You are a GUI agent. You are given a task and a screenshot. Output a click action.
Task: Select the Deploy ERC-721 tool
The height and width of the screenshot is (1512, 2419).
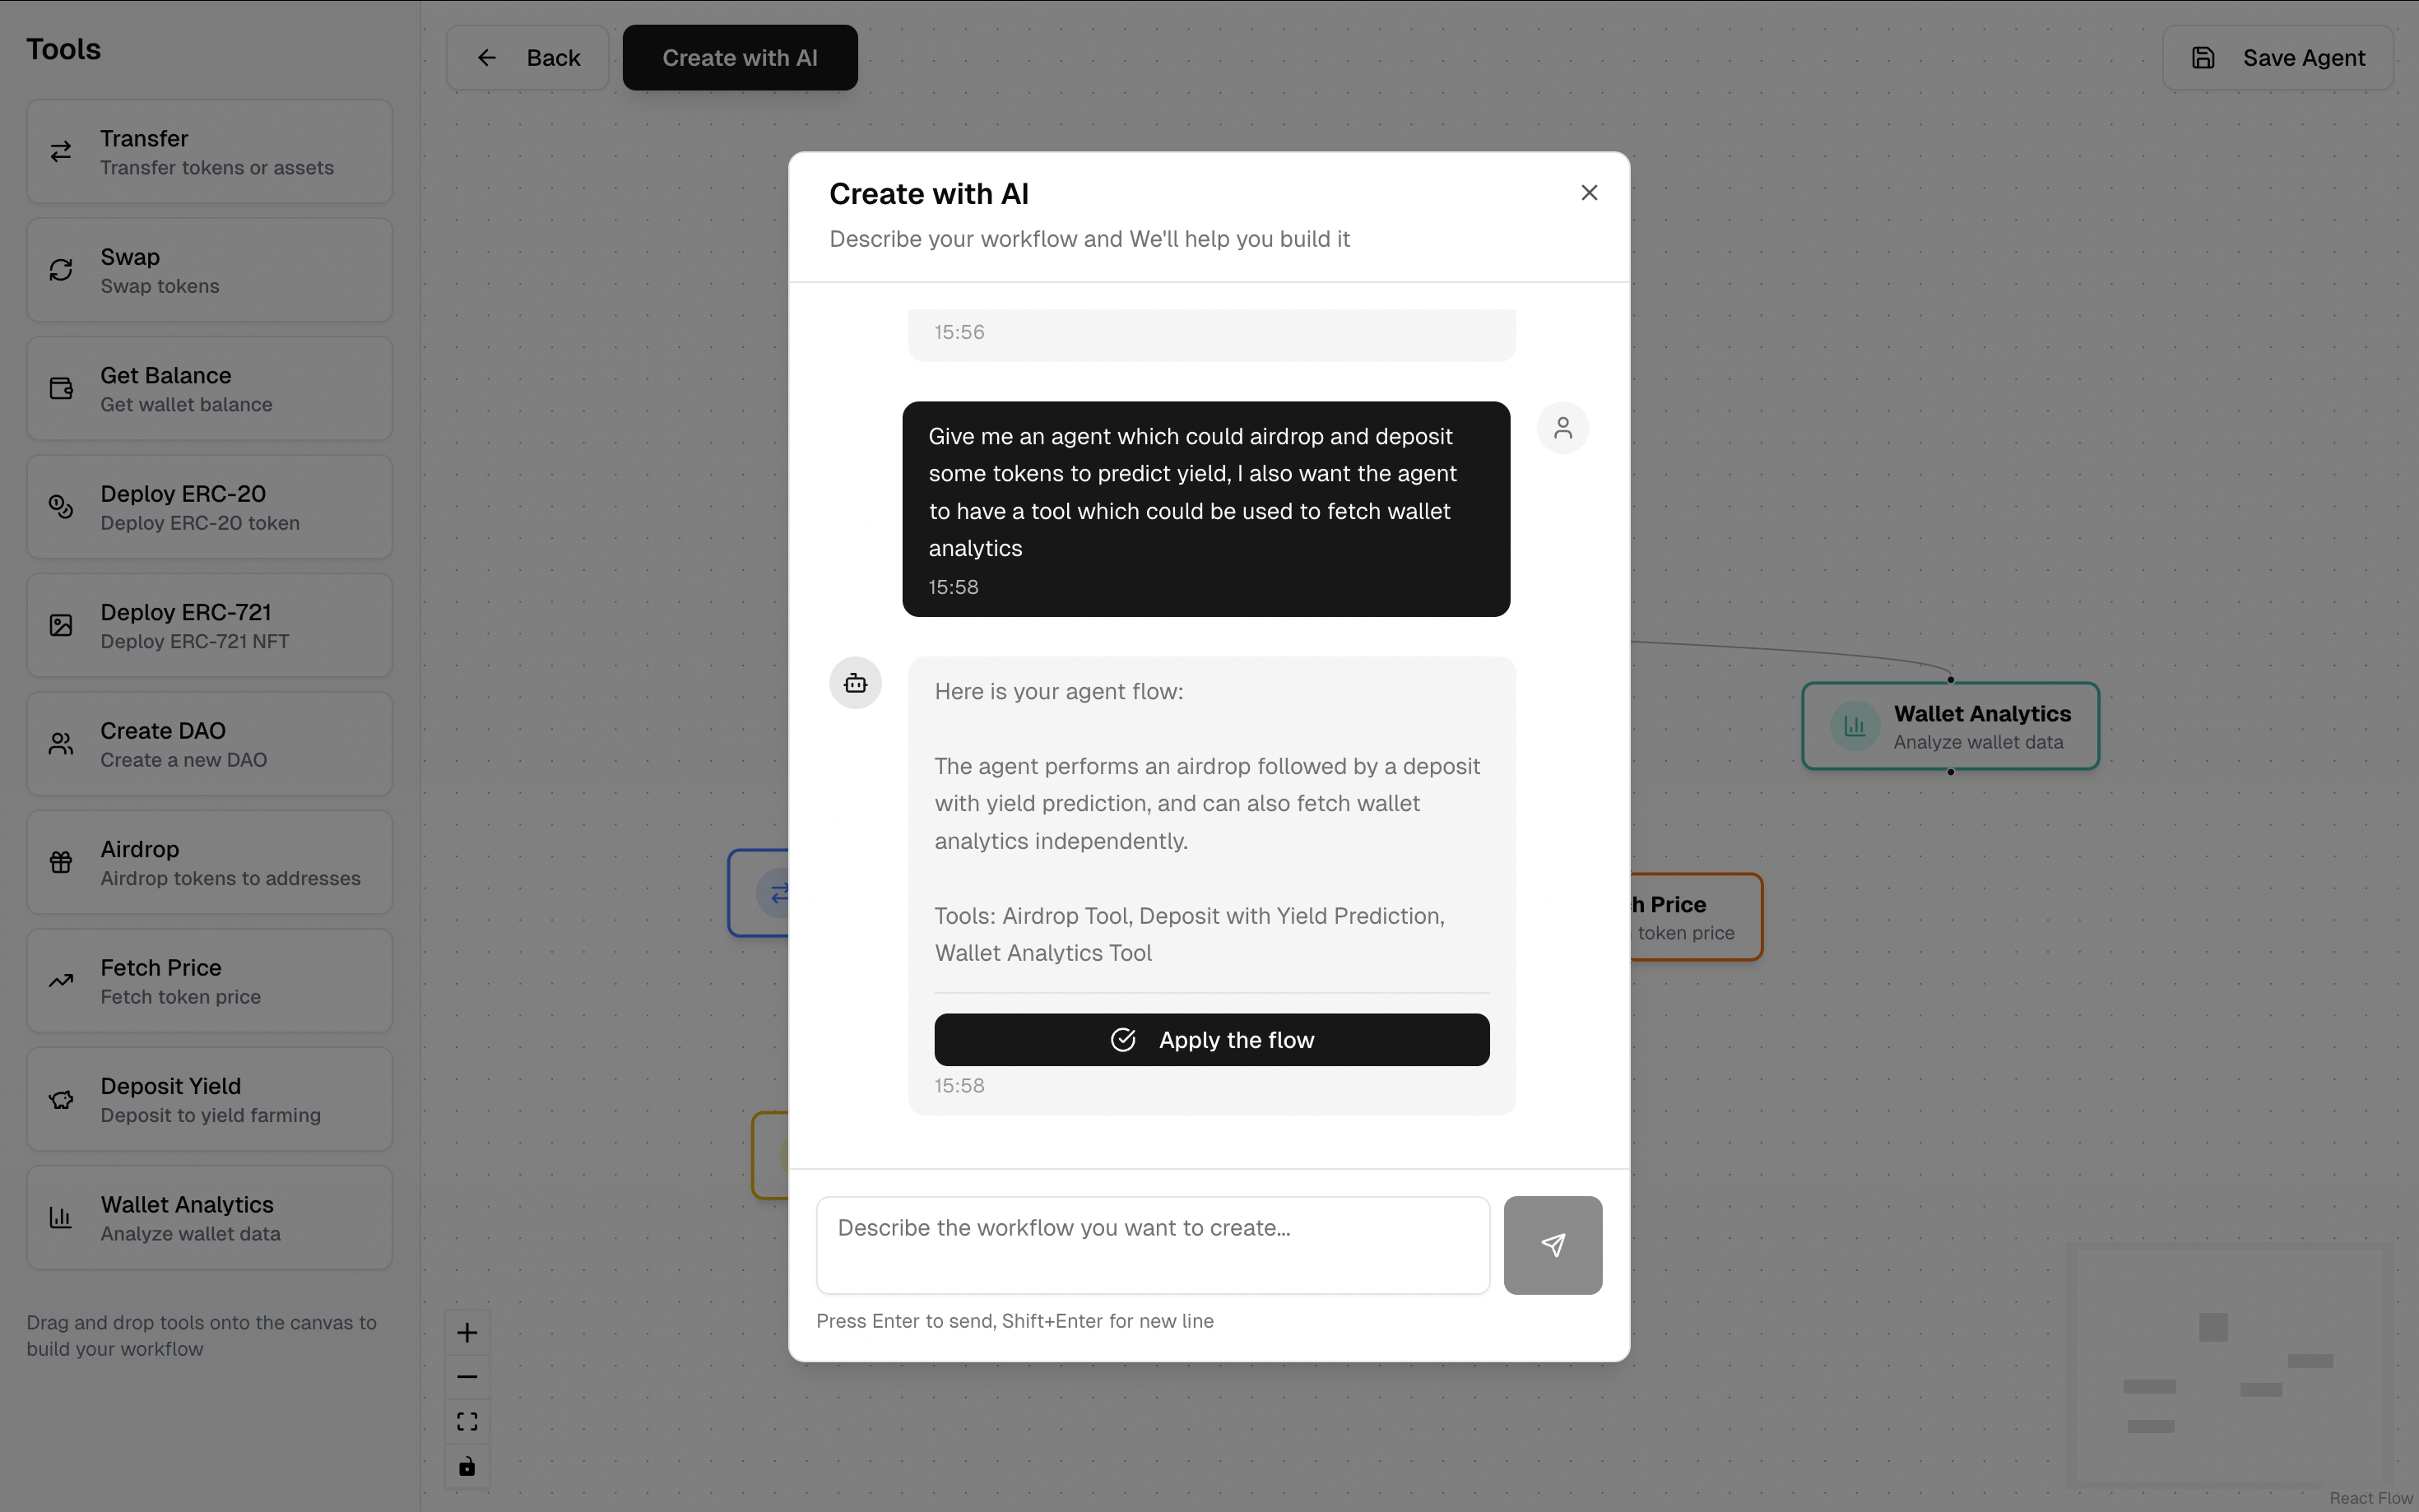pyautogui.click(x=209, y=625)
